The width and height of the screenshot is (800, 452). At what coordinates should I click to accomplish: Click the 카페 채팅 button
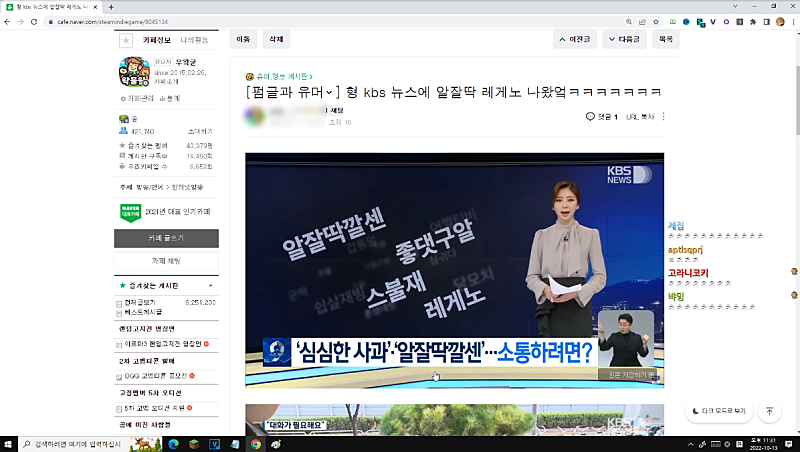pos(166,261)
